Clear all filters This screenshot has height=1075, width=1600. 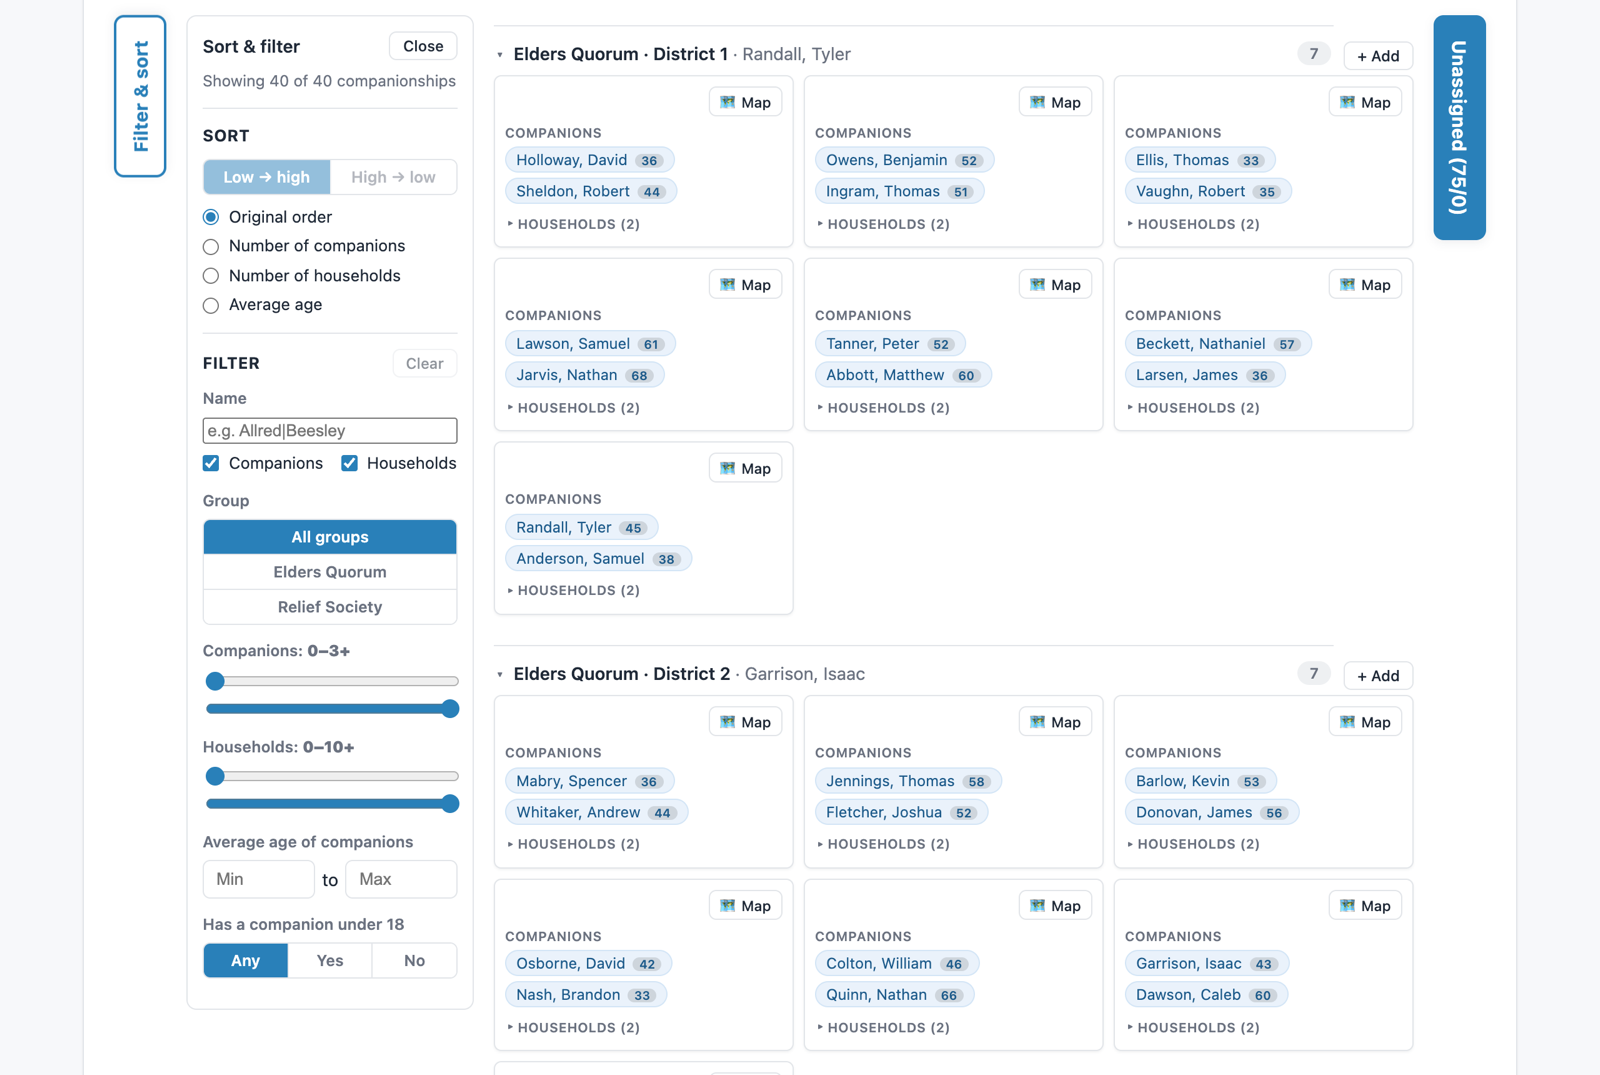coord(425,363)
